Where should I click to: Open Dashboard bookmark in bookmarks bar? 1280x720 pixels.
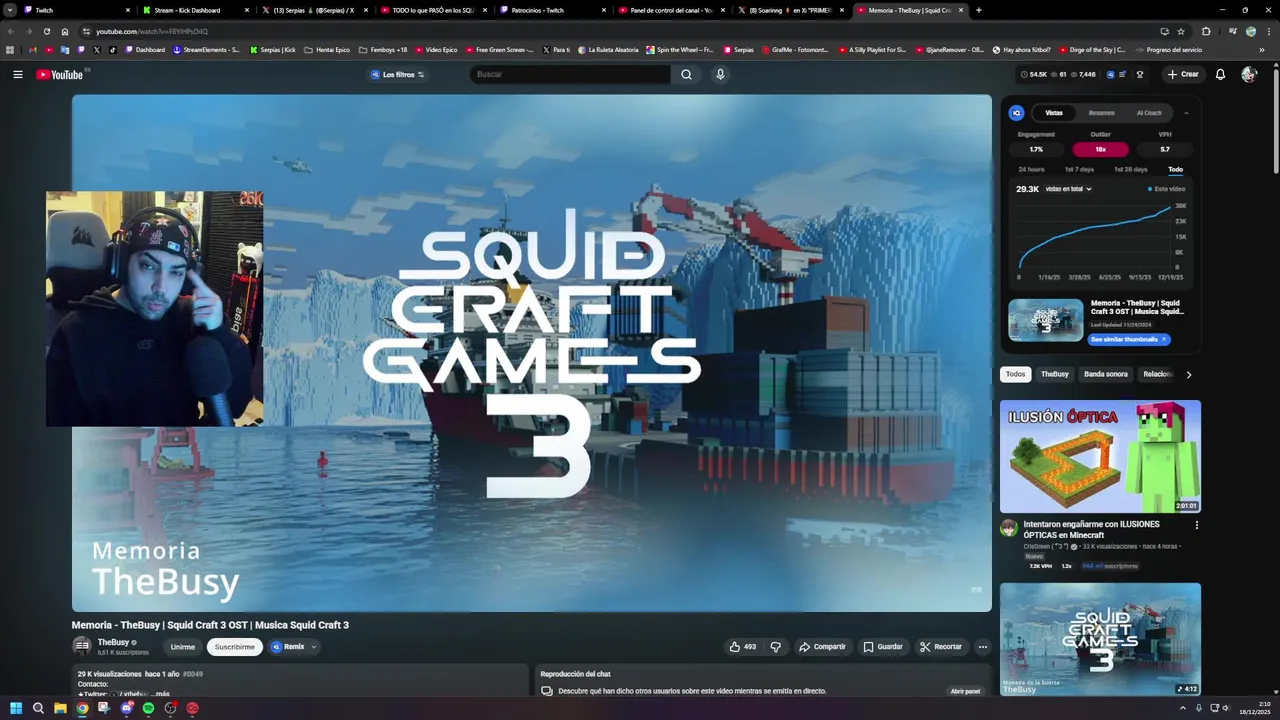pos(146,49)
